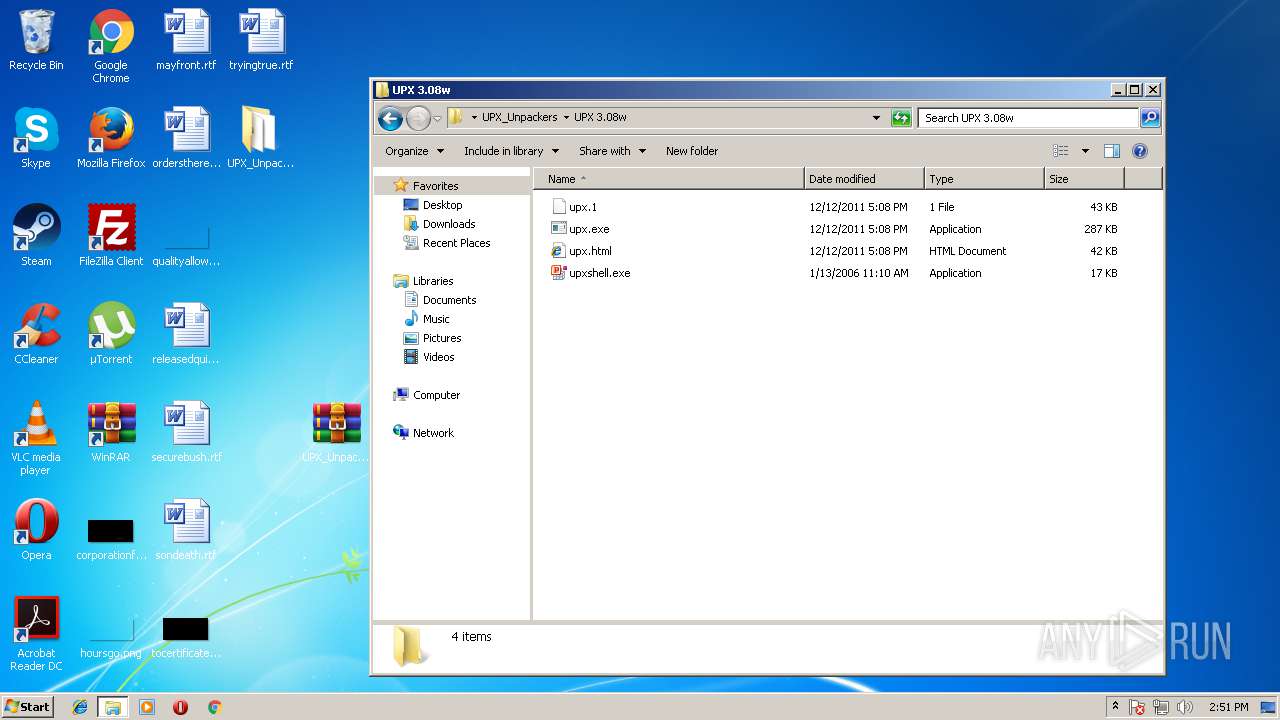Launch Steam desktop shortcut

(36, 236)
